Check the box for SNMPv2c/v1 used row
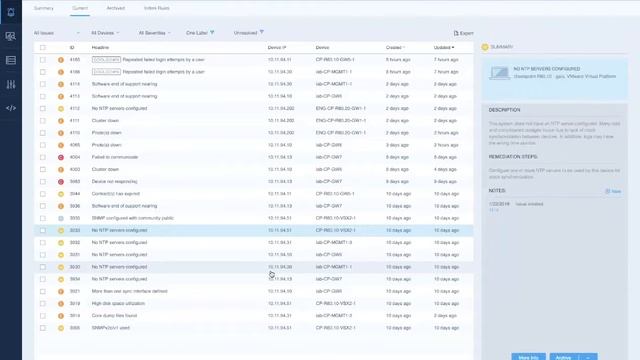This screenshot has height=360, width=640. 43,328
